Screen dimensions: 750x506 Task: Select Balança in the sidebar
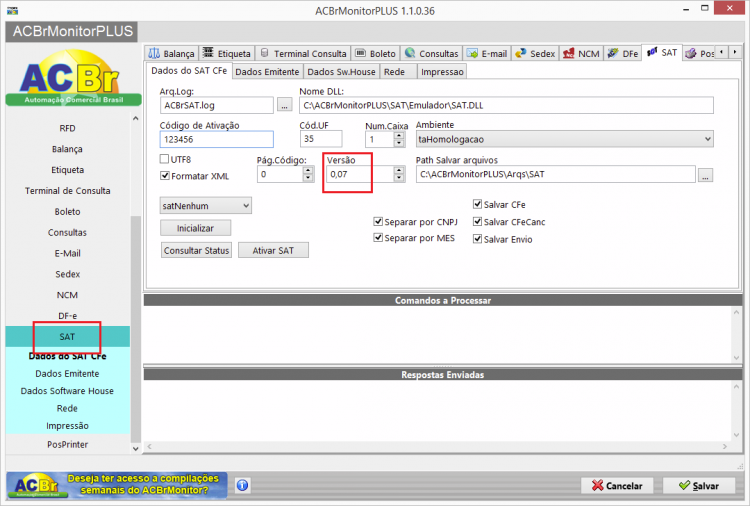(67, 149)
